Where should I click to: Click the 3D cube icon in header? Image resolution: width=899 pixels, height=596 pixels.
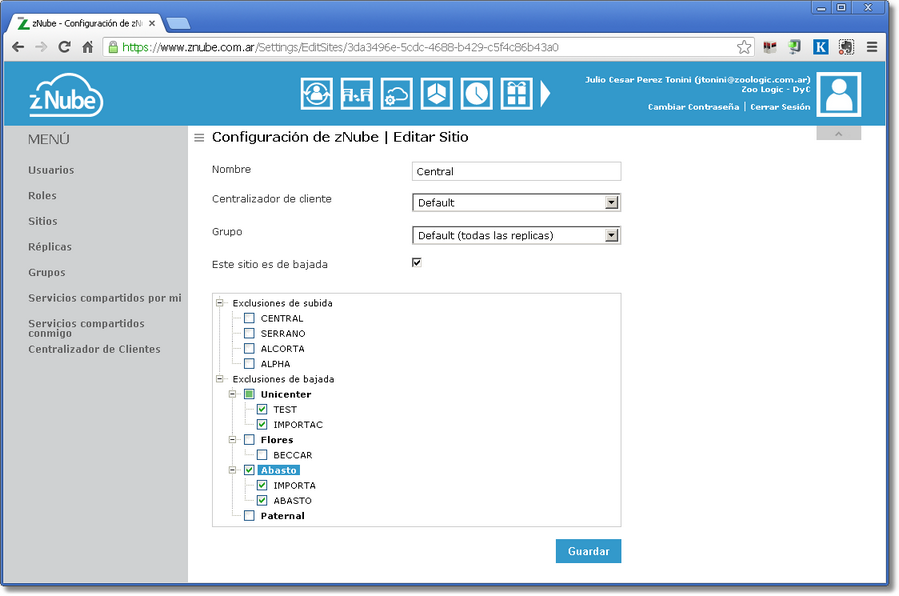click(x=436, y=94)
